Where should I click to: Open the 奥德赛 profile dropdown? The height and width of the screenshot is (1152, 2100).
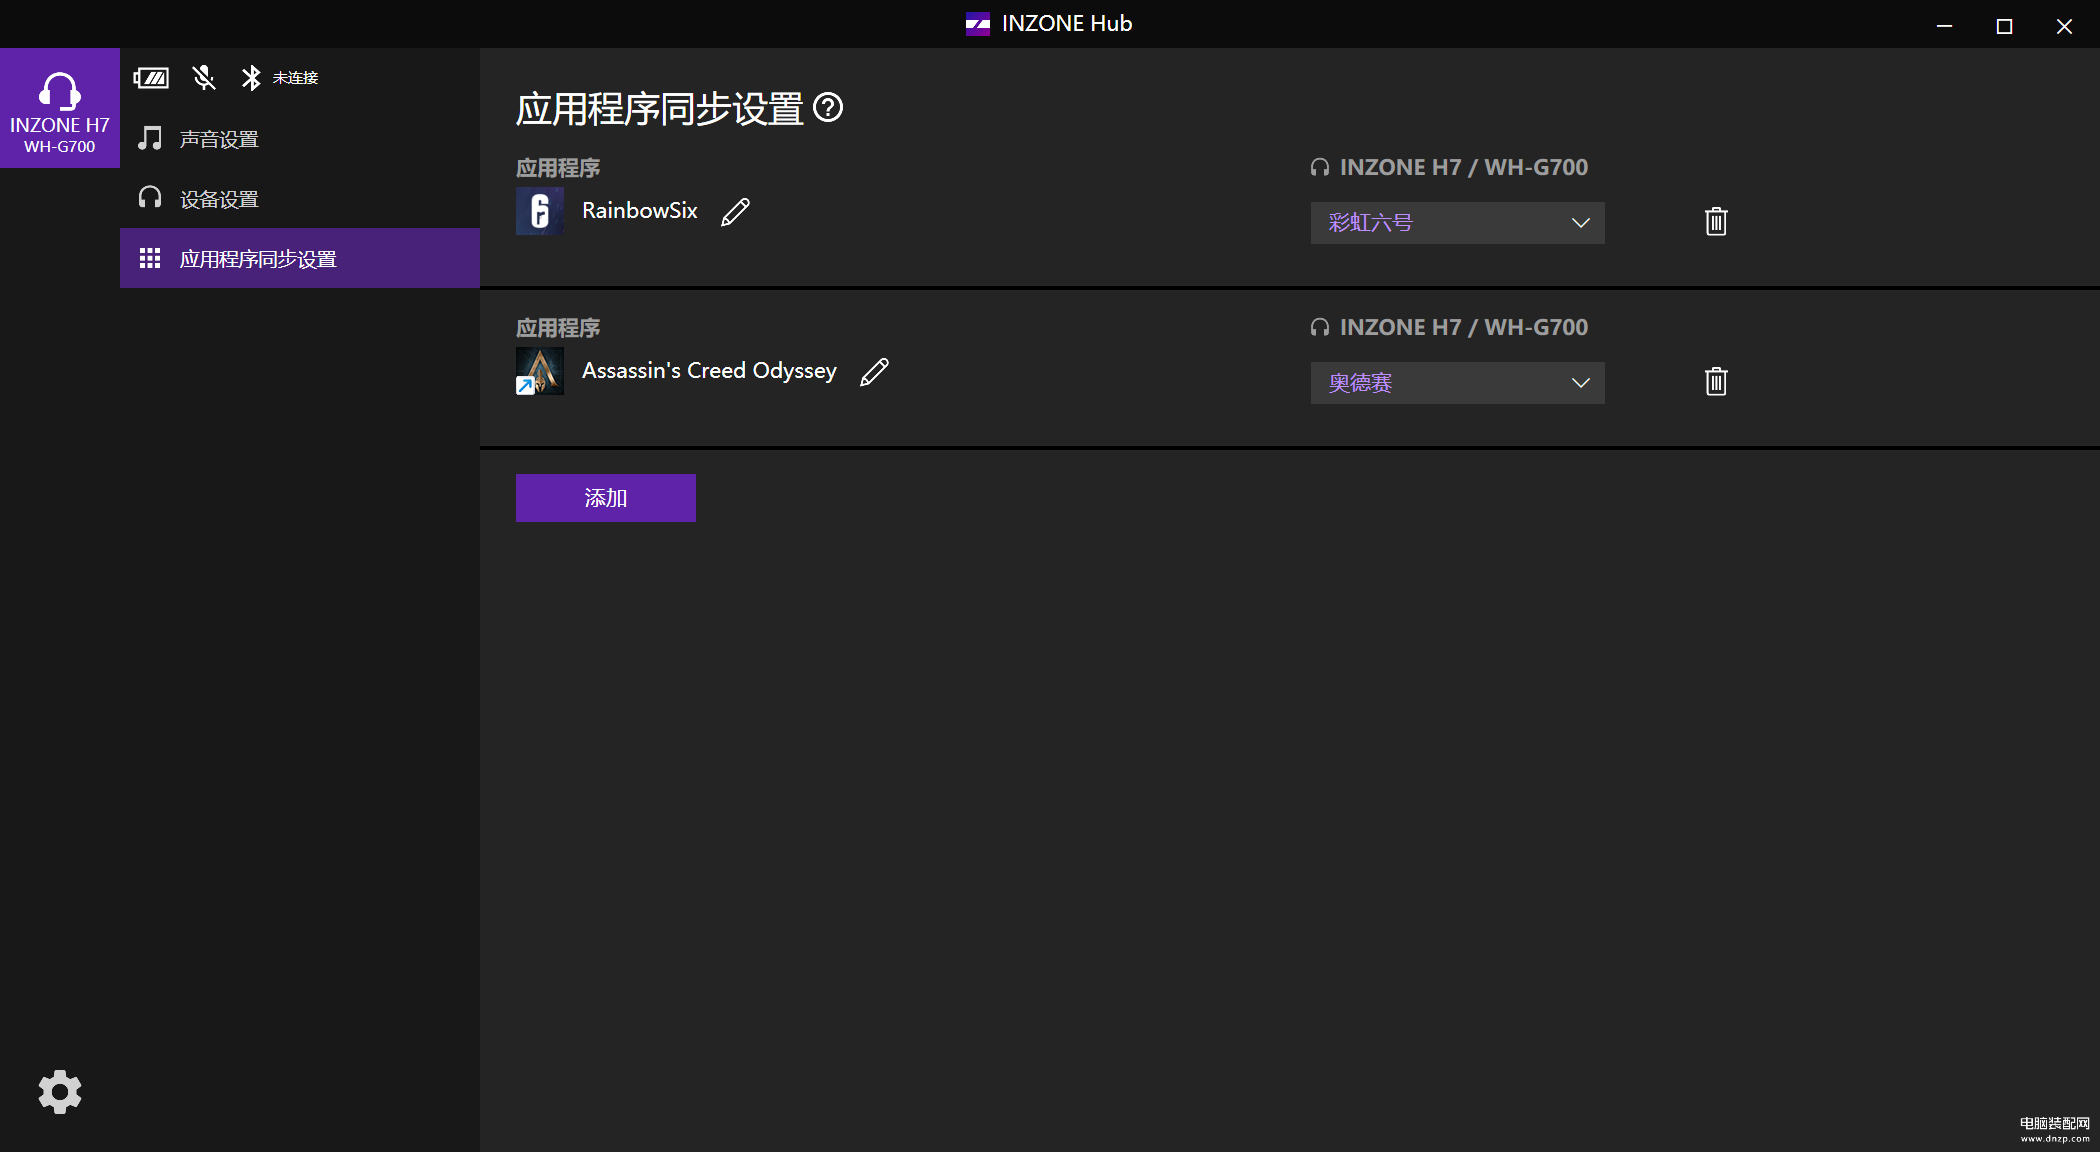(1458, 383)
